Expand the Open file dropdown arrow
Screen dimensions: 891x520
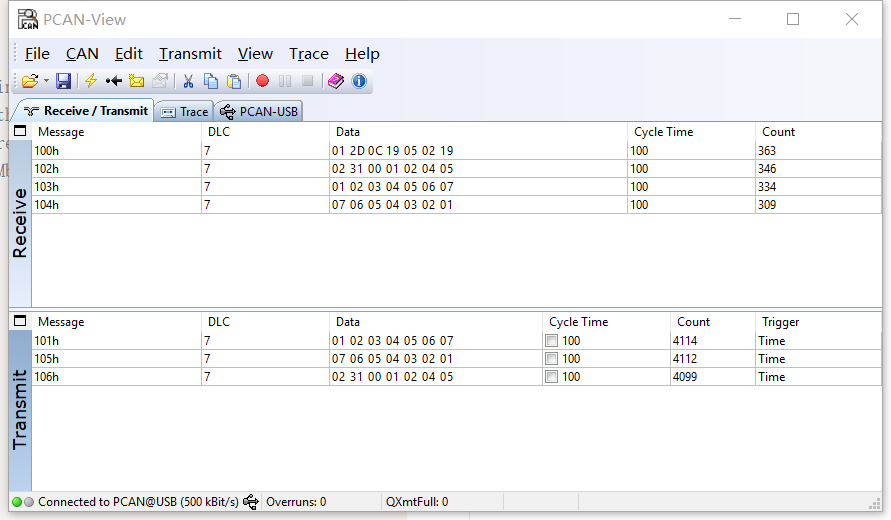47,81
